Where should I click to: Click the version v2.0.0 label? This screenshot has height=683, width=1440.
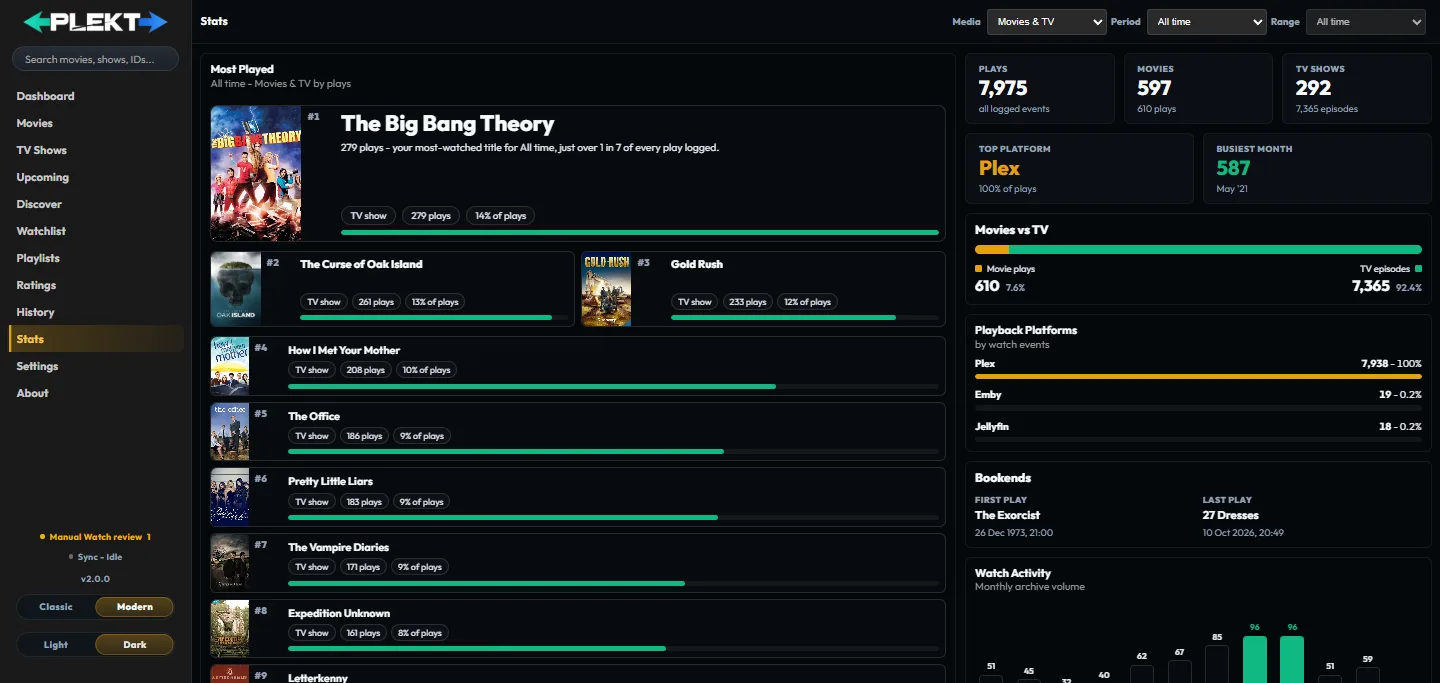point(95,579)
